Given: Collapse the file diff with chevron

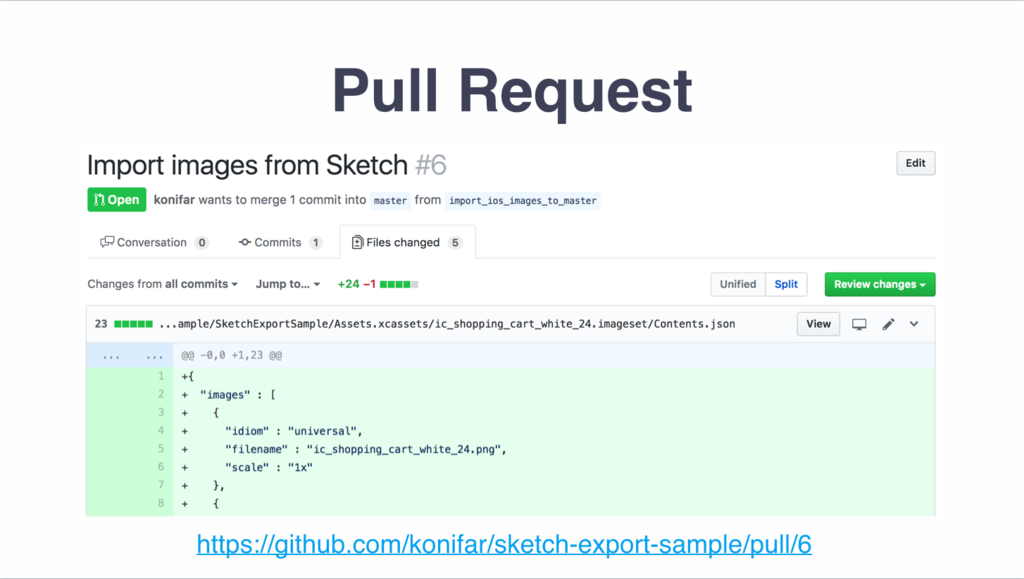Looking at the screenshot, I should point(914,324).
